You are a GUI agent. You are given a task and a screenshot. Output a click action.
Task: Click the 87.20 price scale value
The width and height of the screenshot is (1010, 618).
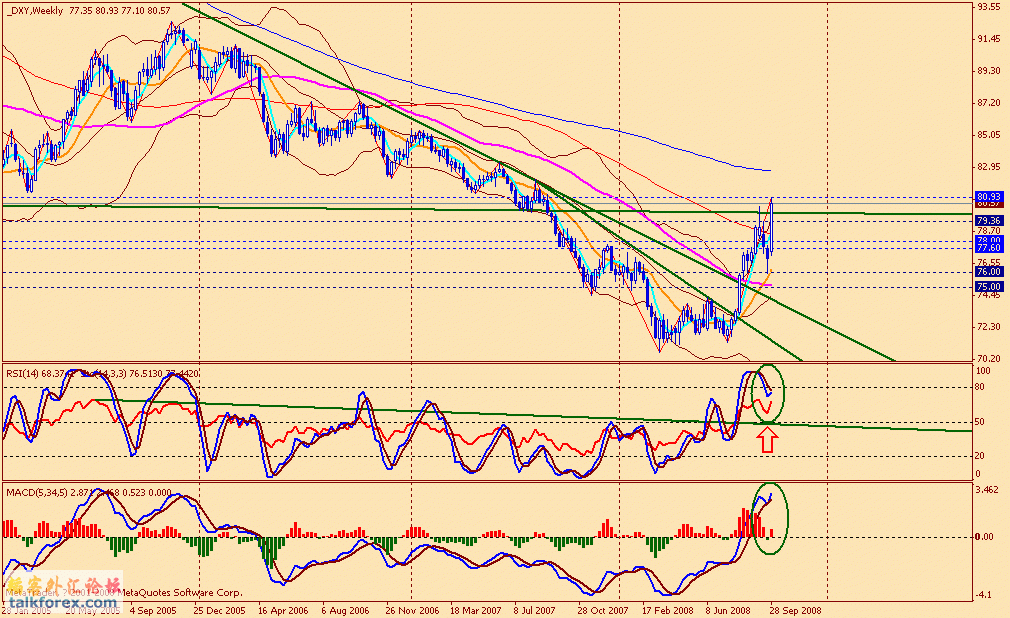[989, 102]
